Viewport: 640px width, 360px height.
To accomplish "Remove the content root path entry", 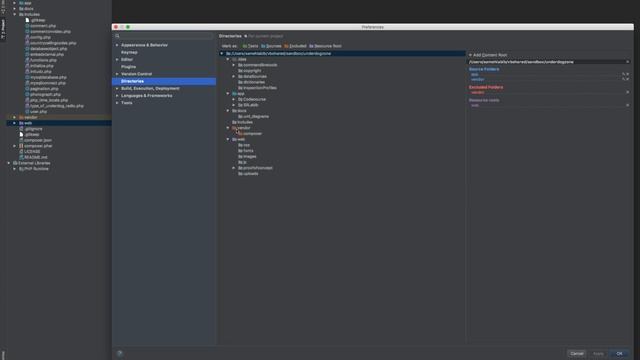I will 627,62.
